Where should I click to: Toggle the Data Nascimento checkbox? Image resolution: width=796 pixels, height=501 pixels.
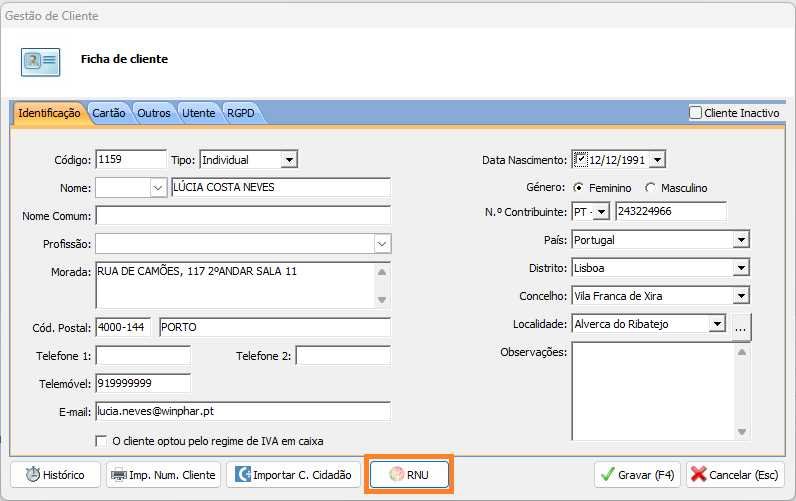(x=580, y=159)
